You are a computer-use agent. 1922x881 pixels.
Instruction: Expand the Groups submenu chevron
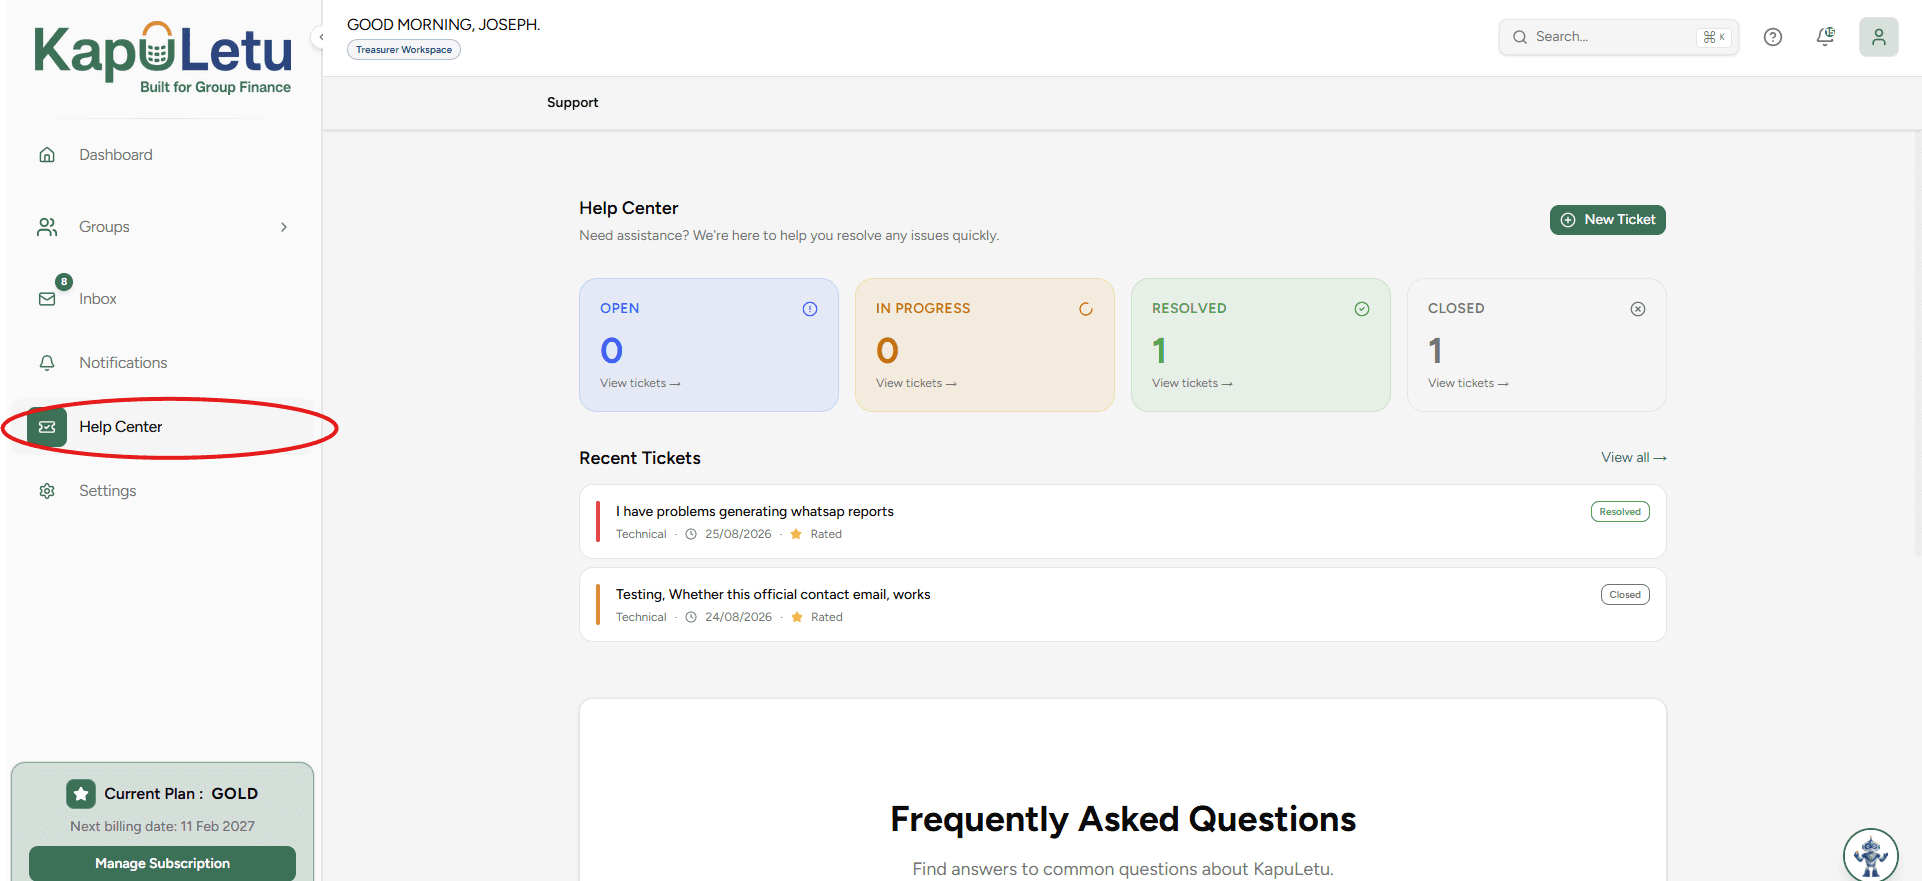pyautogui.click(x=284, y=227)
